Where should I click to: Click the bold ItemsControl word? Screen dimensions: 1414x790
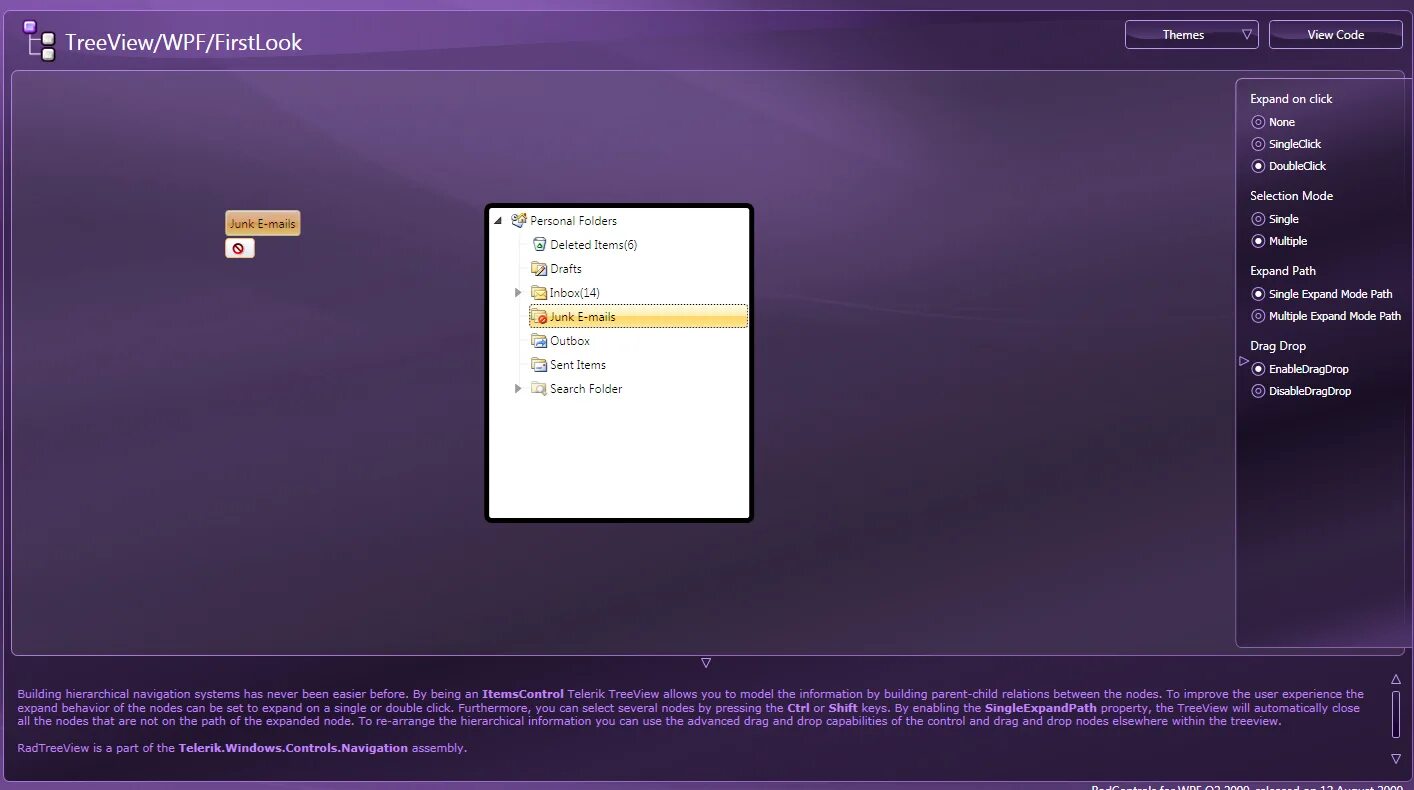[523, 694]
